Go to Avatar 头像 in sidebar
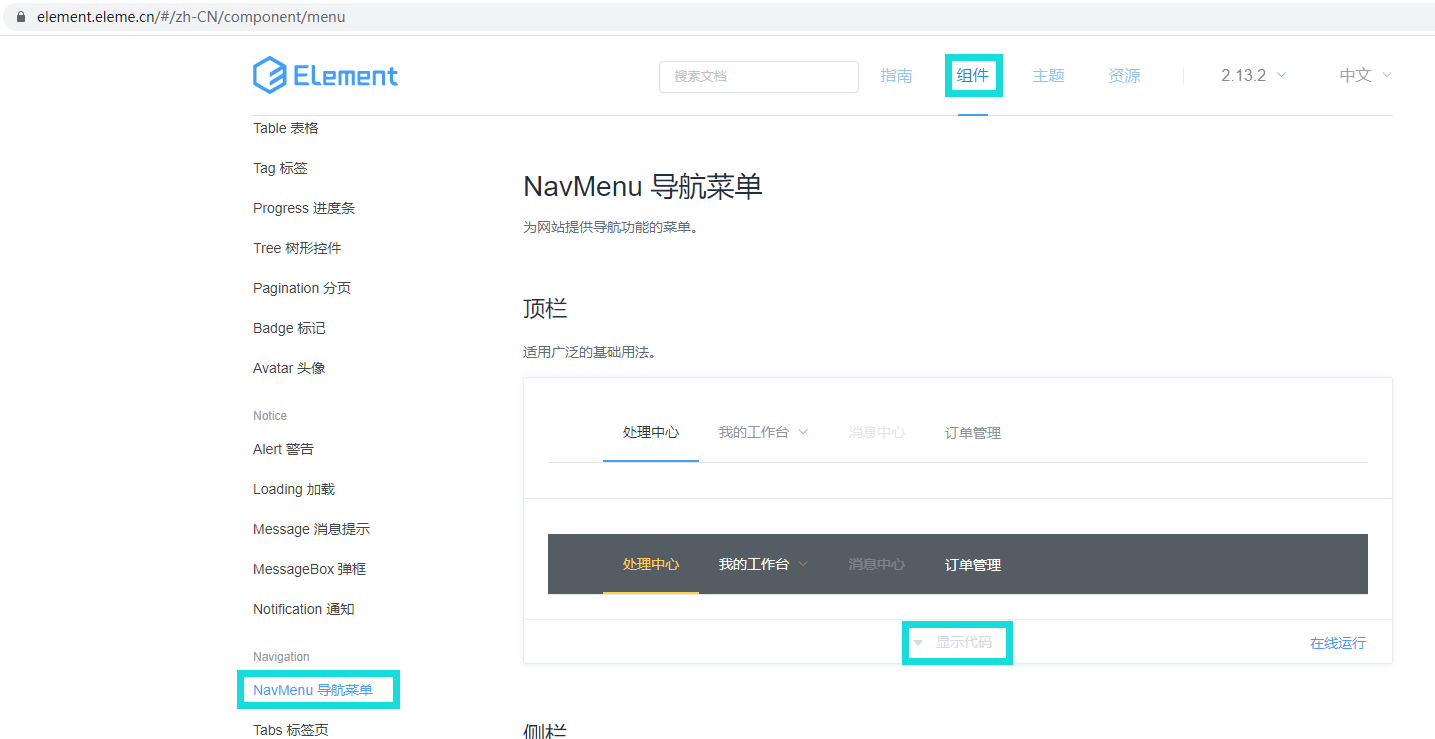Image resolution: width=1435 pixels, height=739 pixels. point(289,368)
